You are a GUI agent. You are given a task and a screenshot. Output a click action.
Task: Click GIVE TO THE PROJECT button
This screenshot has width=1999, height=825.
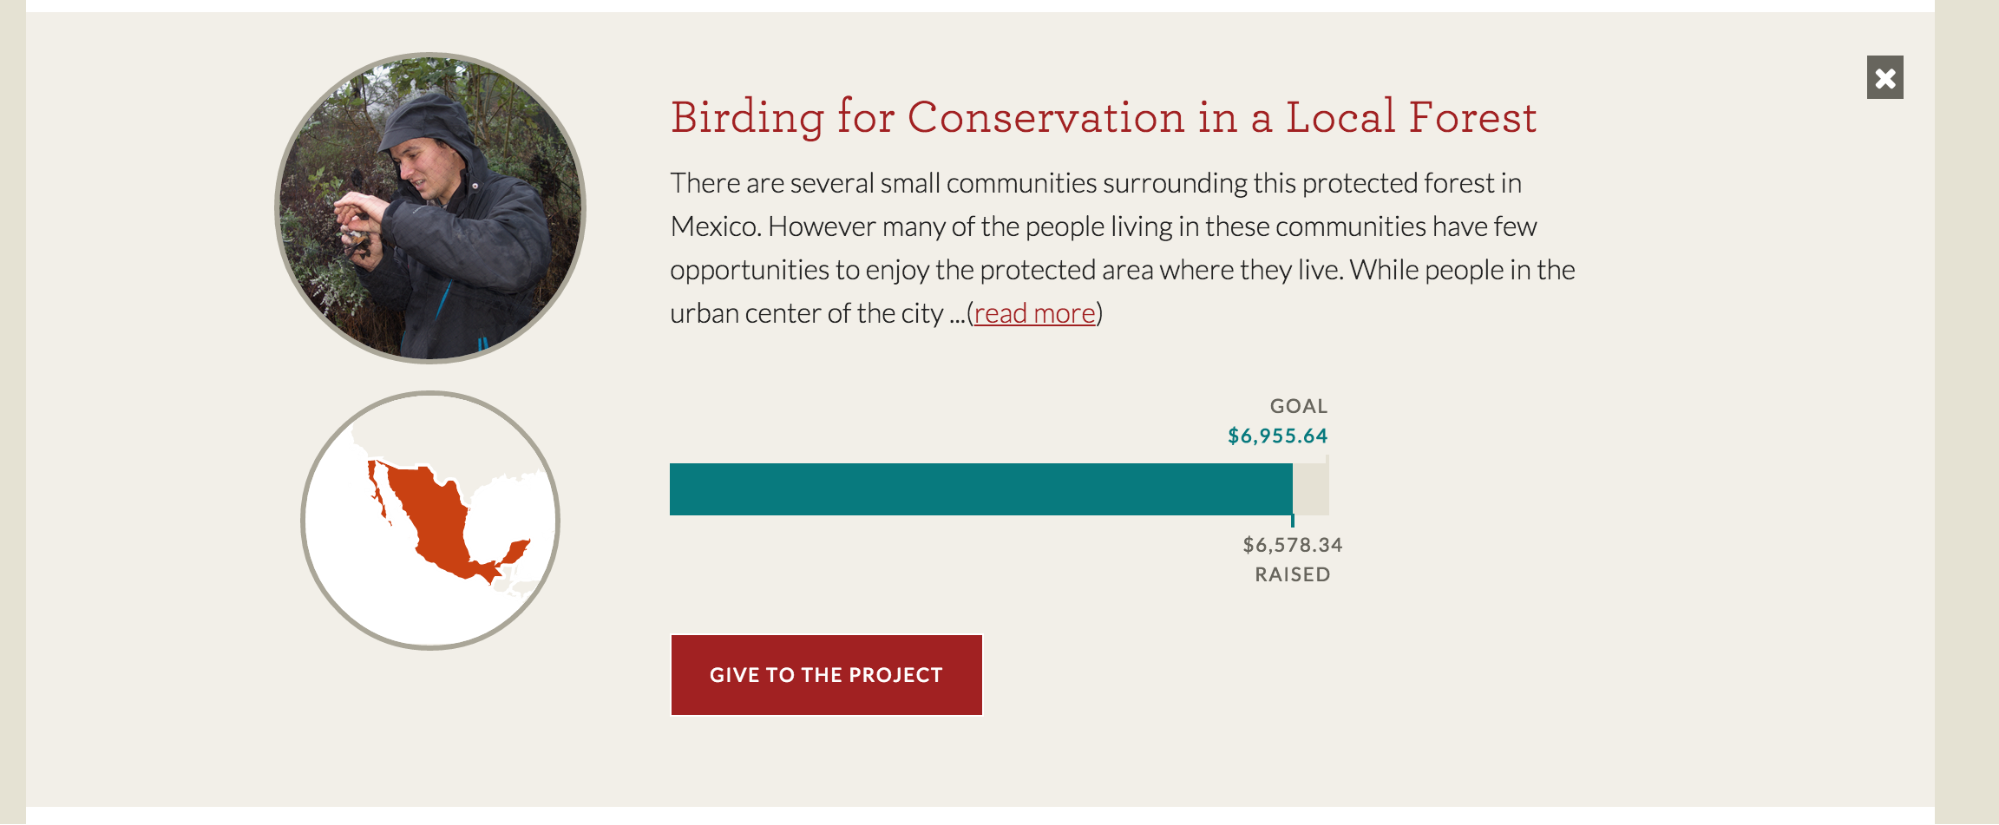coord(826,675)
